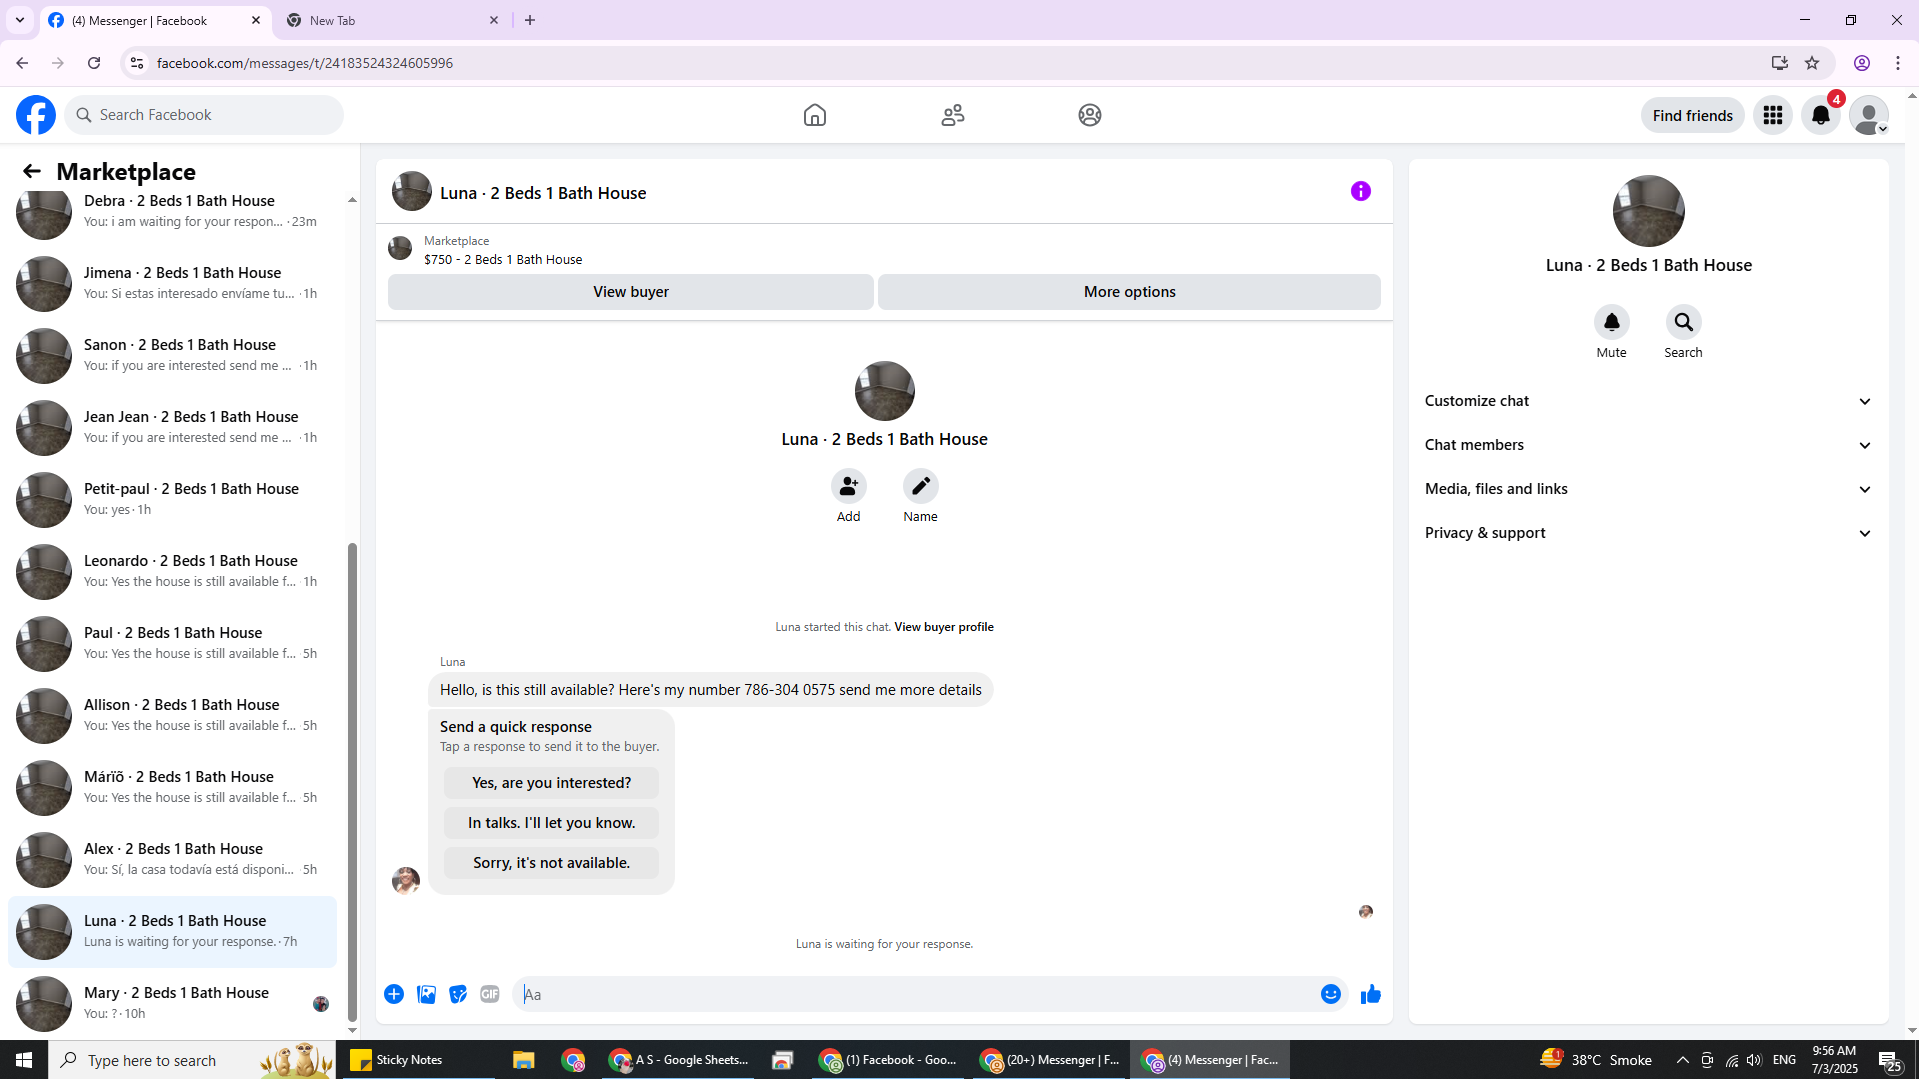Send a thumbs up like

coord(1370,994)
